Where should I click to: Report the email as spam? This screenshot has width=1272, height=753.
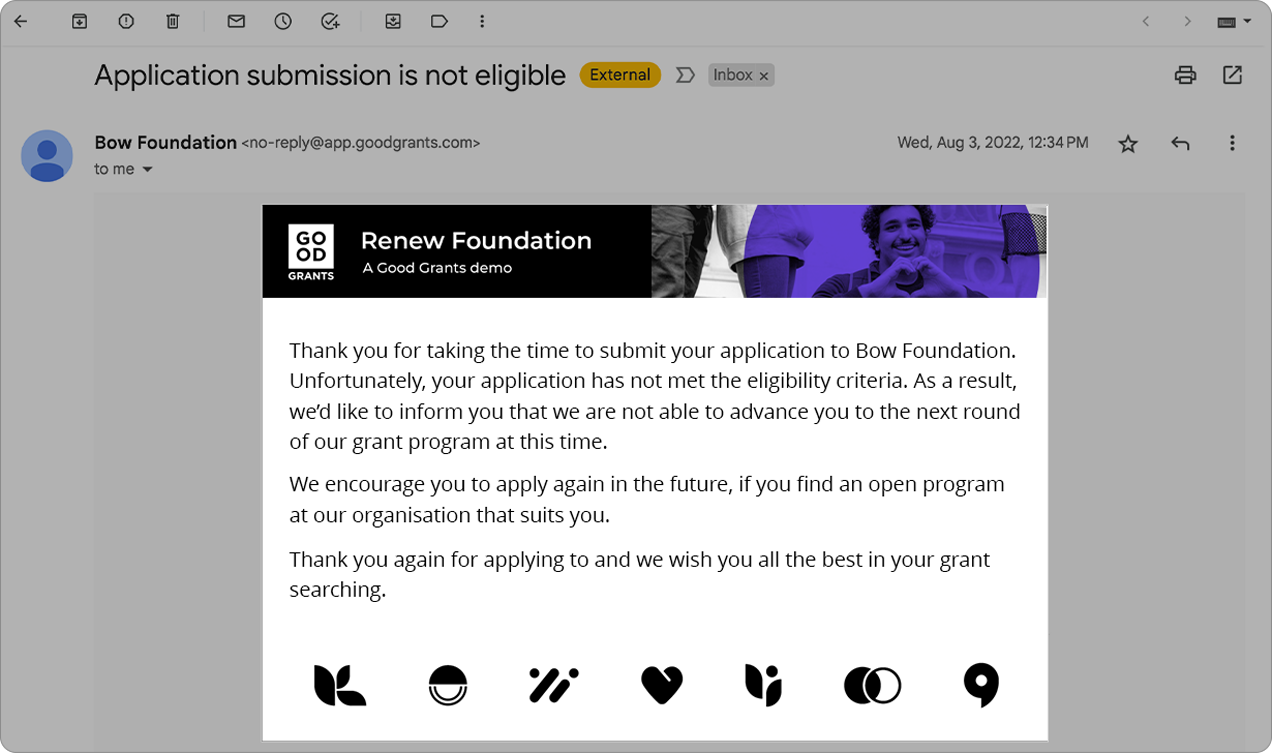click(x=125, y=21)
